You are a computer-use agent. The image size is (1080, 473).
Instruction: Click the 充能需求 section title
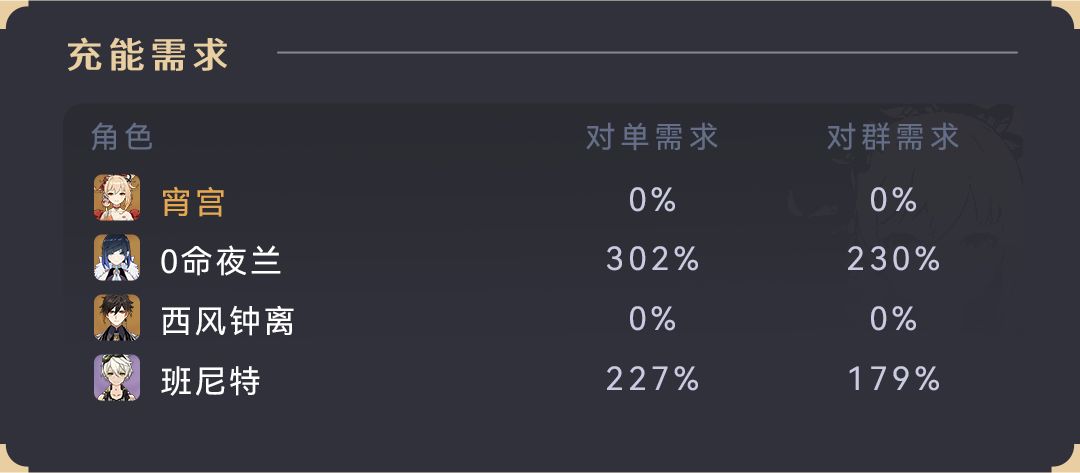[x=148, y=54]
